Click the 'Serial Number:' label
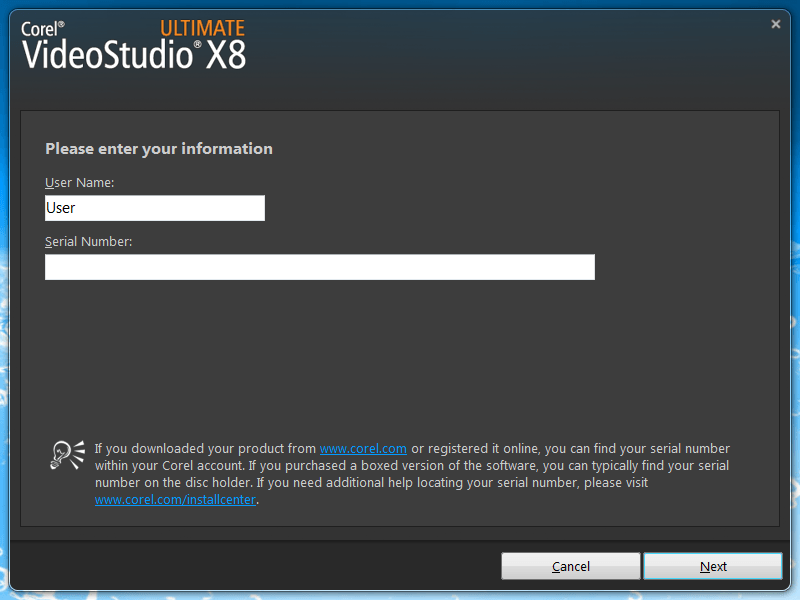This screenshot has height=600, width=800. tap(89, 241)
